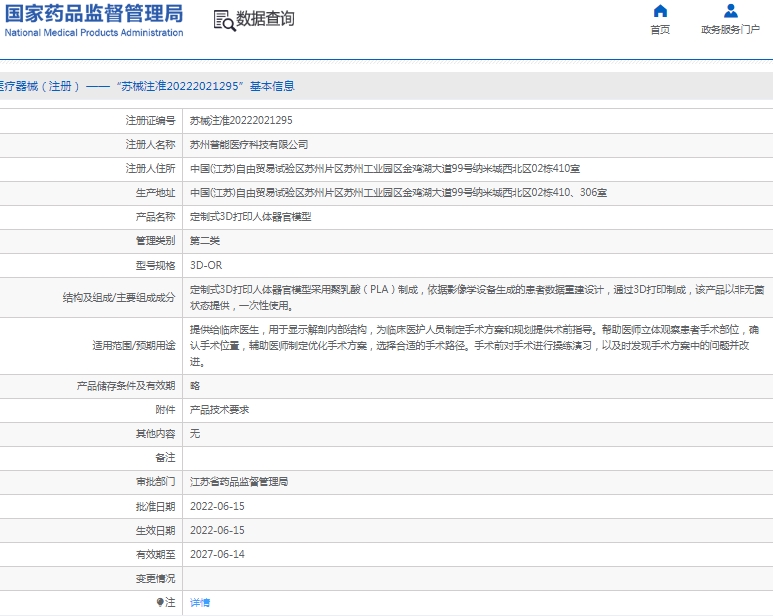773x616 pixels.
Task: Click the 备注 row label
Action: click(165, 458)
